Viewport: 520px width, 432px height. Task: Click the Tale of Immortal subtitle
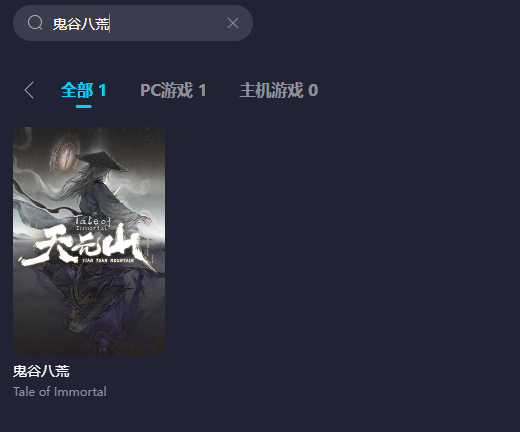point(60,392)
